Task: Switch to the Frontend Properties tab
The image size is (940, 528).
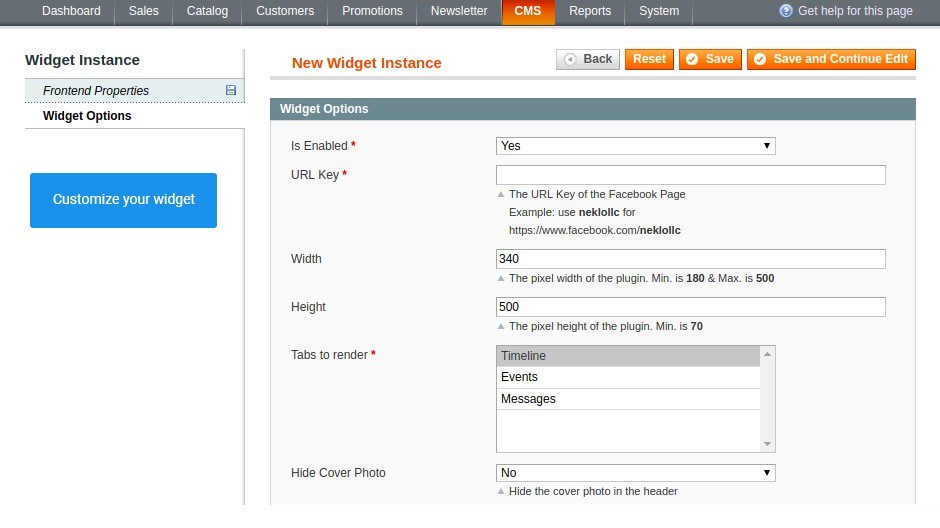Action: pyautogui.click(x=134, y=90)
